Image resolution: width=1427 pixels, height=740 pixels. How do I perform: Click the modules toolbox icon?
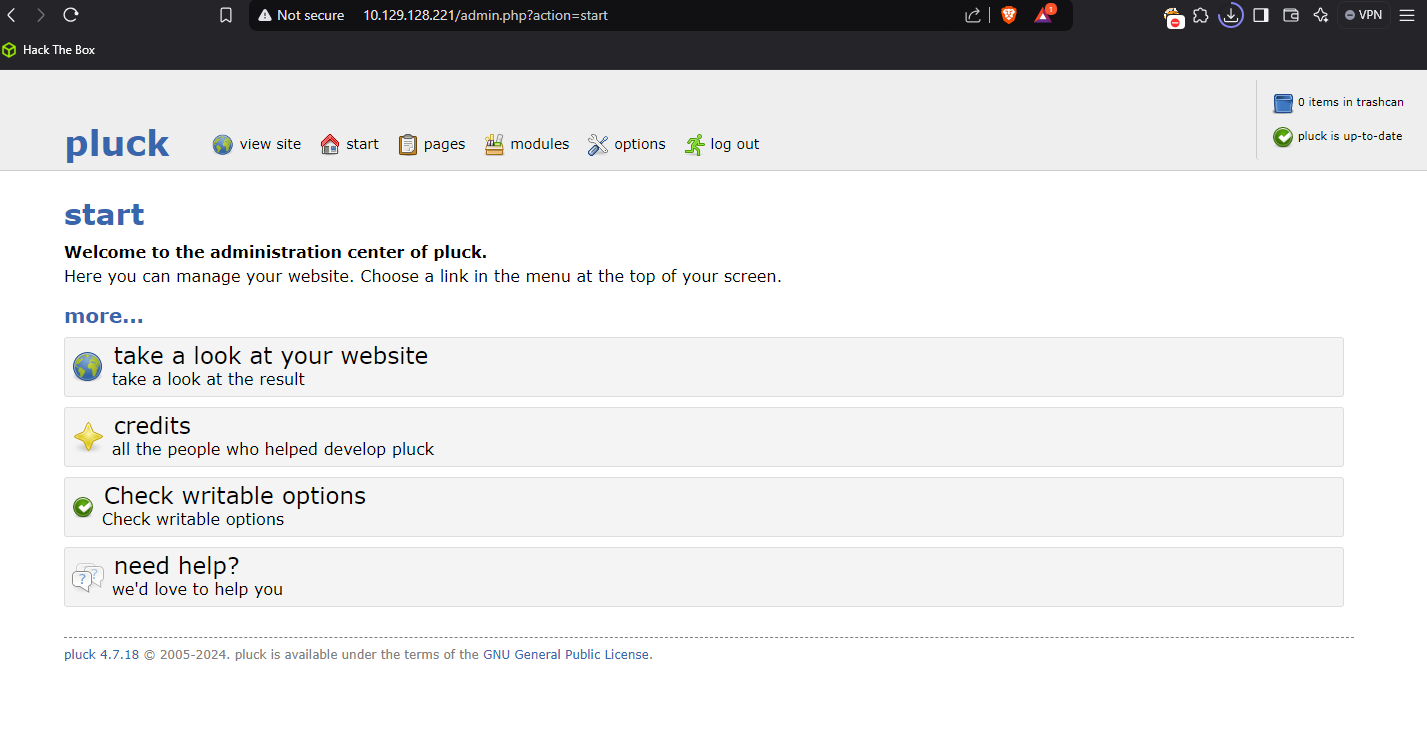[x=495, y=145]
